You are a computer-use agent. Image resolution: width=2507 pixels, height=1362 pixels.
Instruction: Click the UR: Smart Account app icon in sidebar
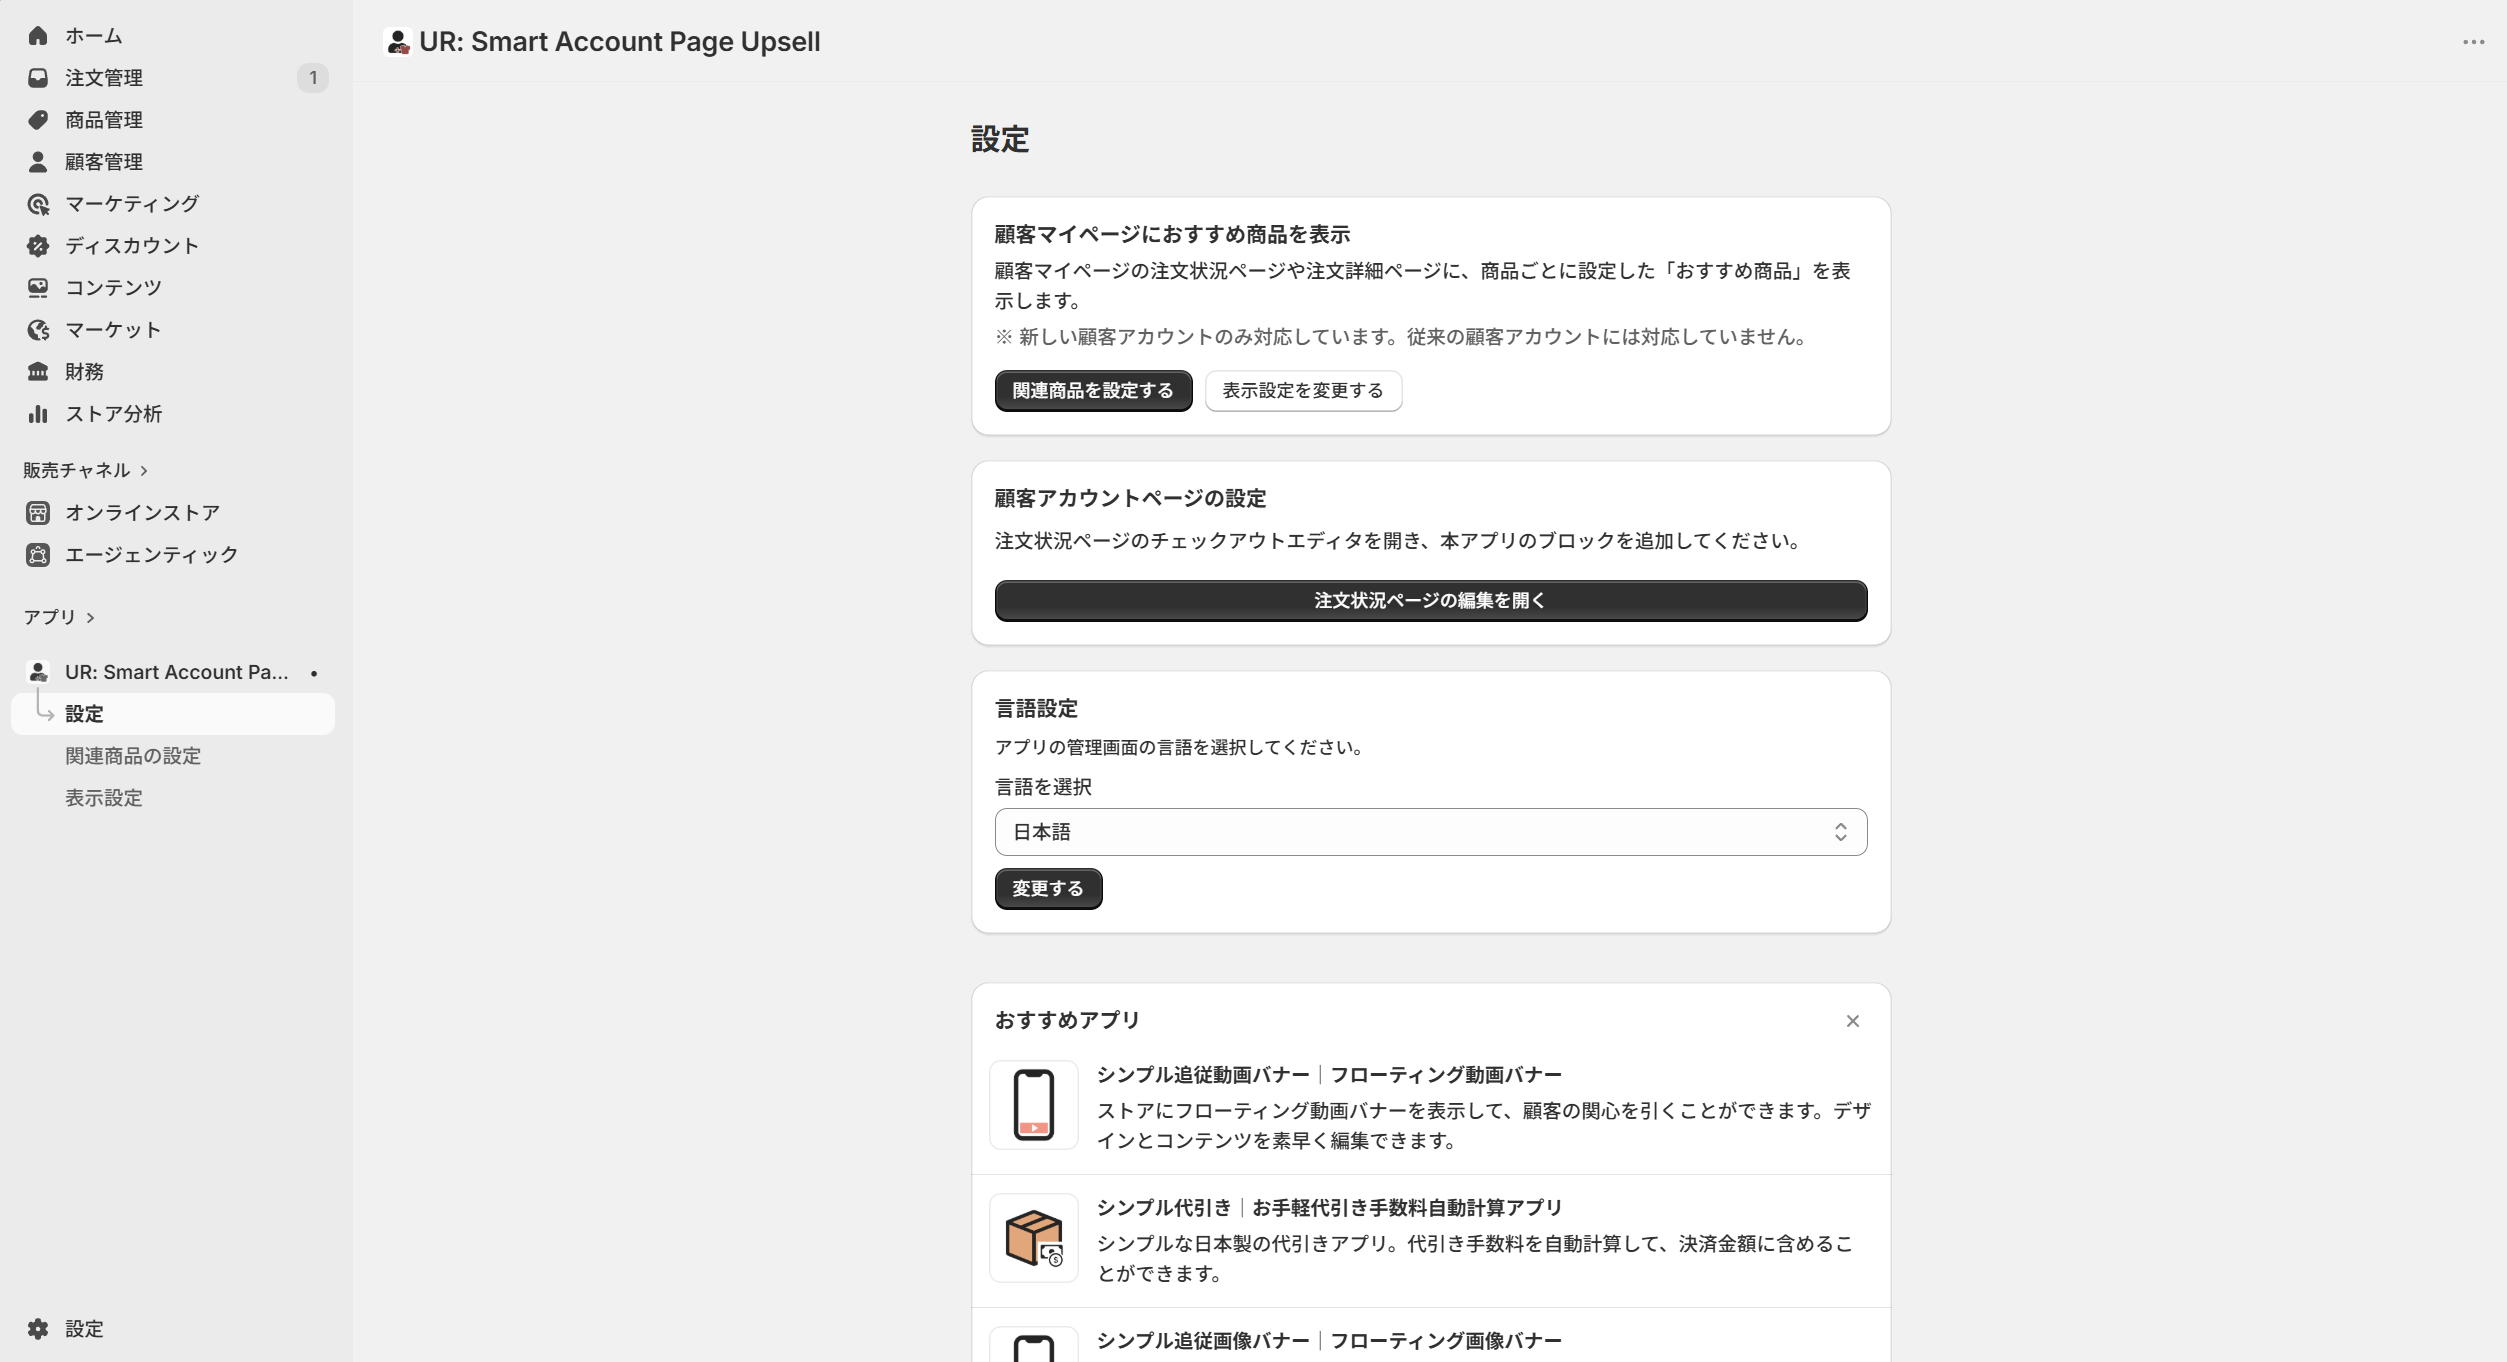point(38,672)
